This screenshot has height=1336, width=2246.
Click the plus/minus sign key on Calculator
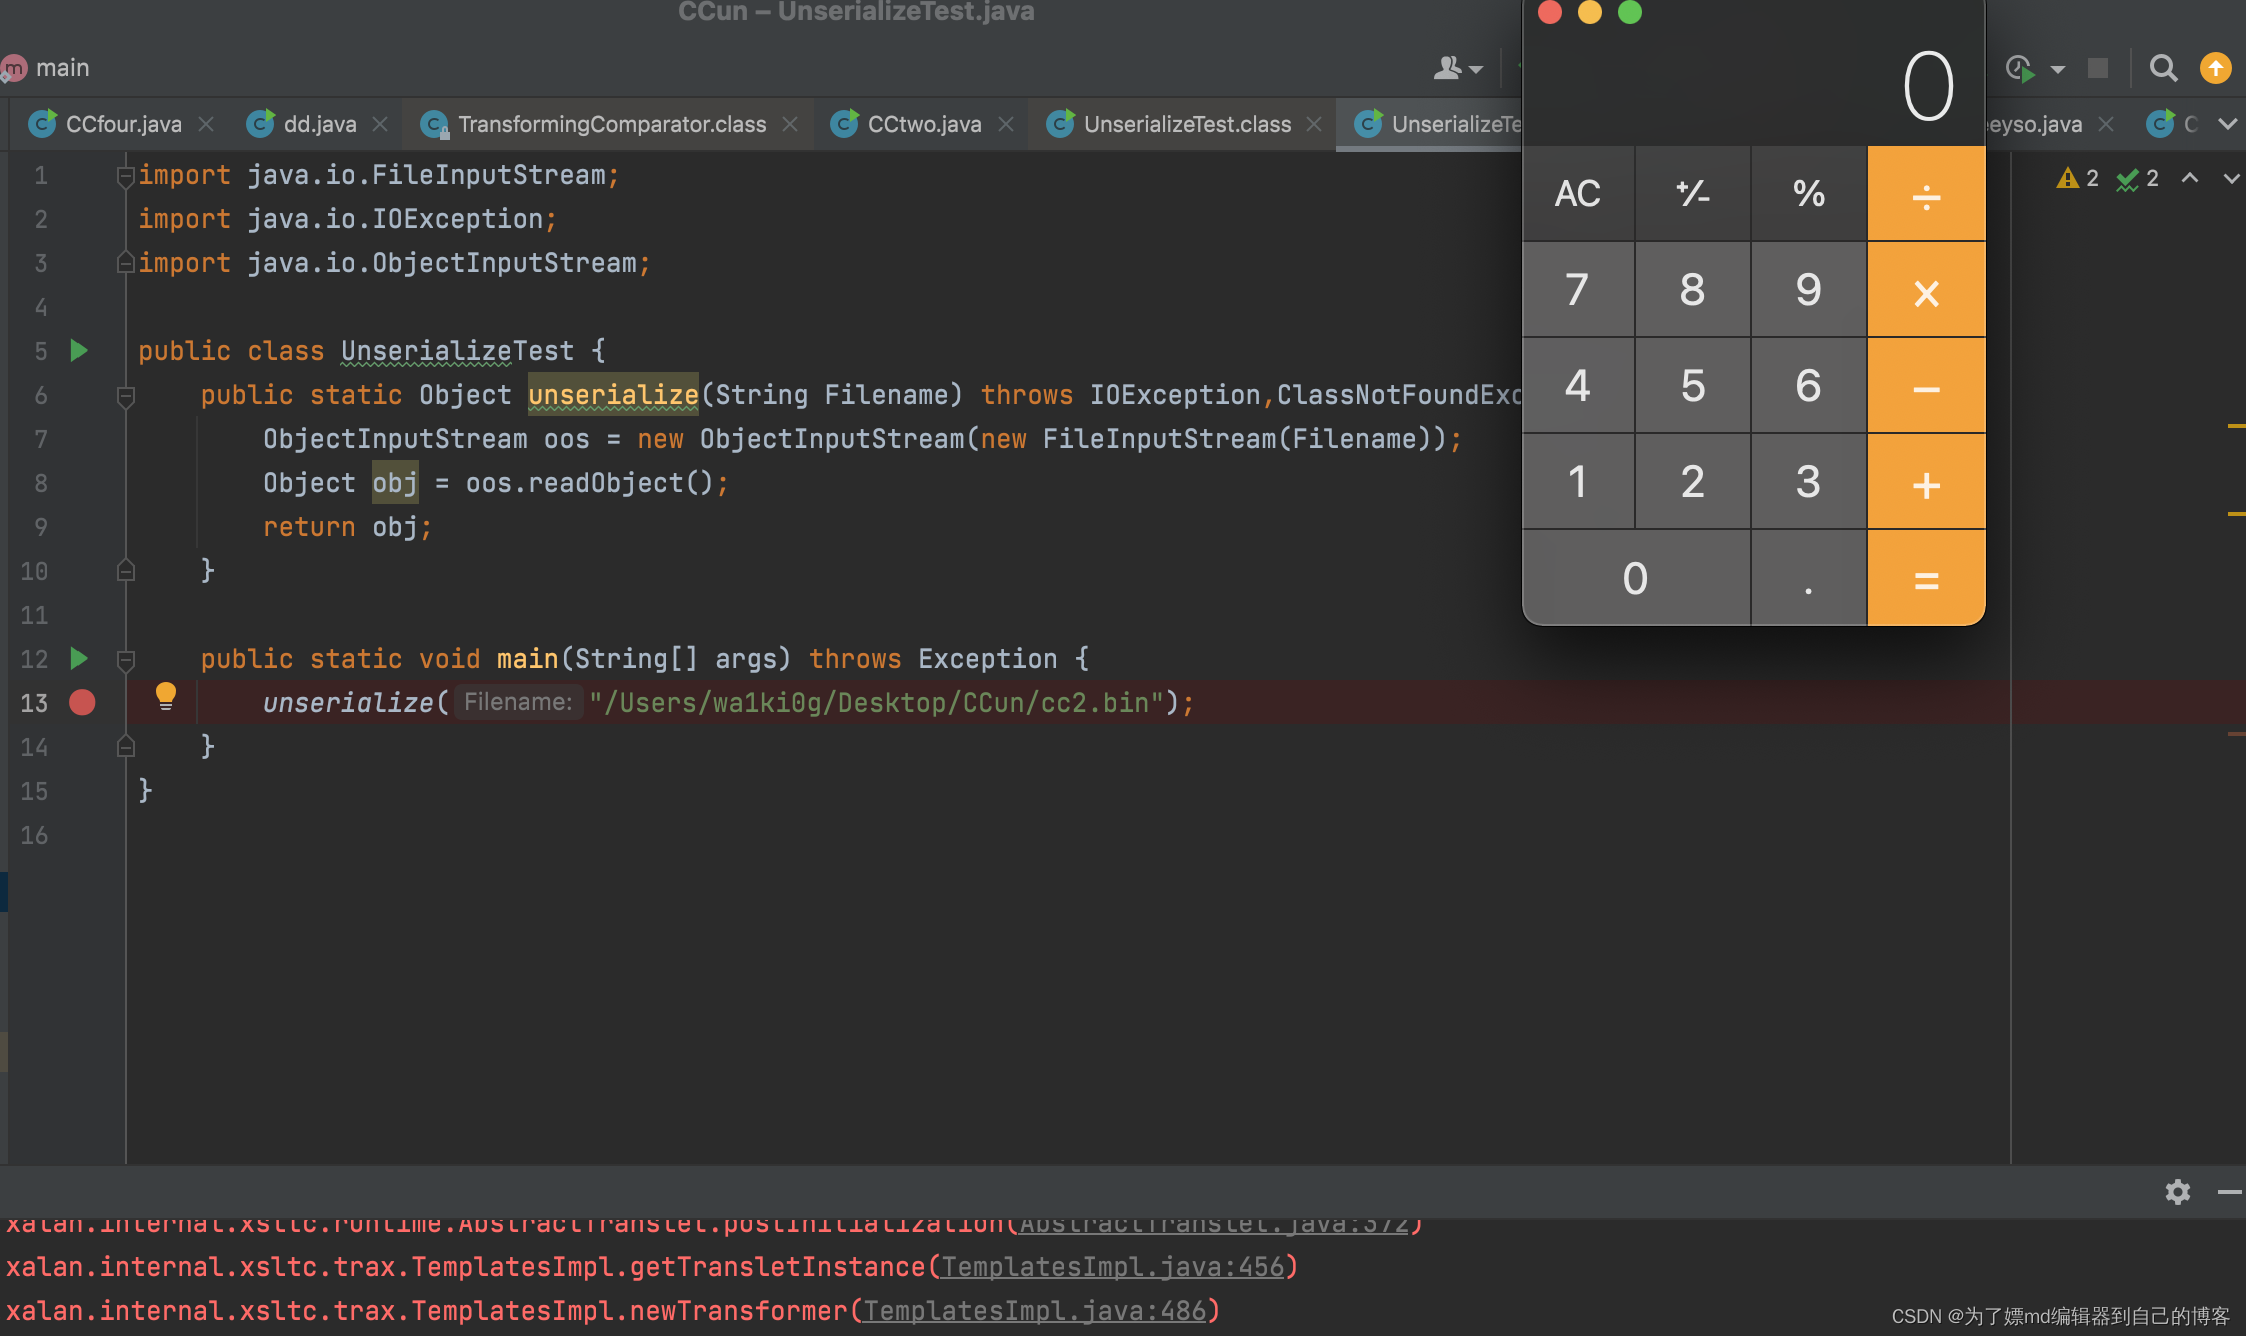pos(1693,193)
